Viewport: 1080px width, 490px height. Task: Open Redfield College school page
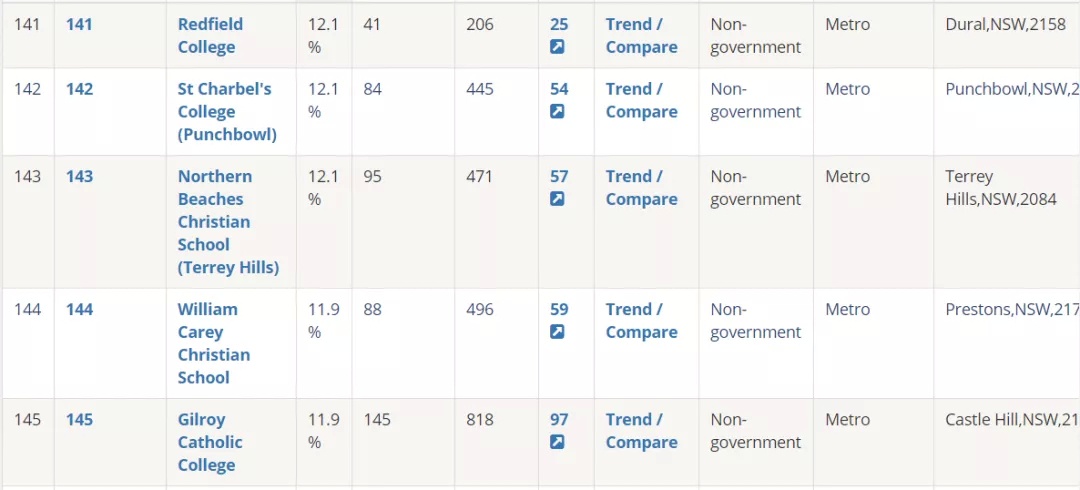[210, 36]
